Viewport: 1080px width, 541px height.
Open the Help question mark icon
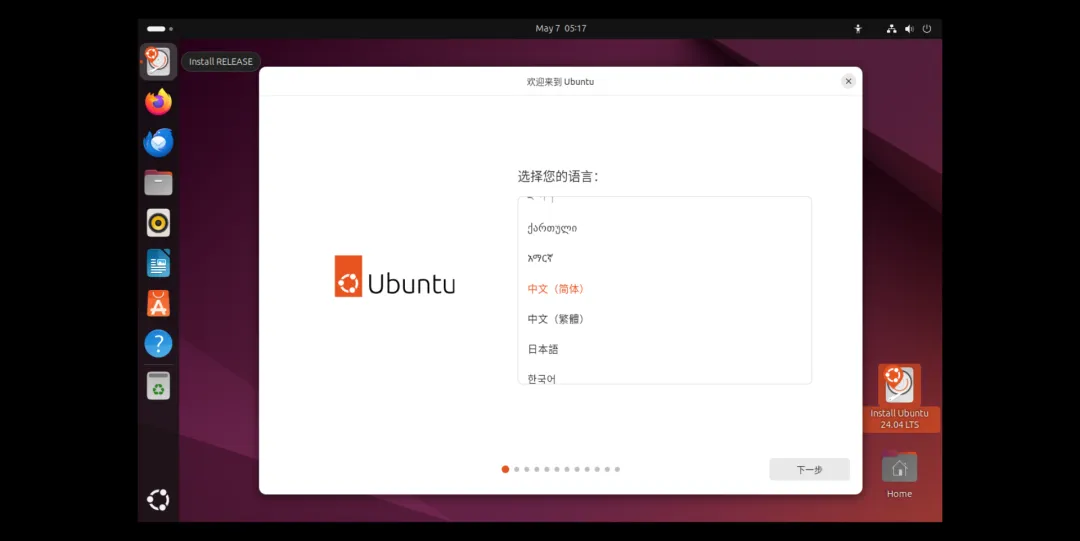pyautogui.click(x=158, y=343)
